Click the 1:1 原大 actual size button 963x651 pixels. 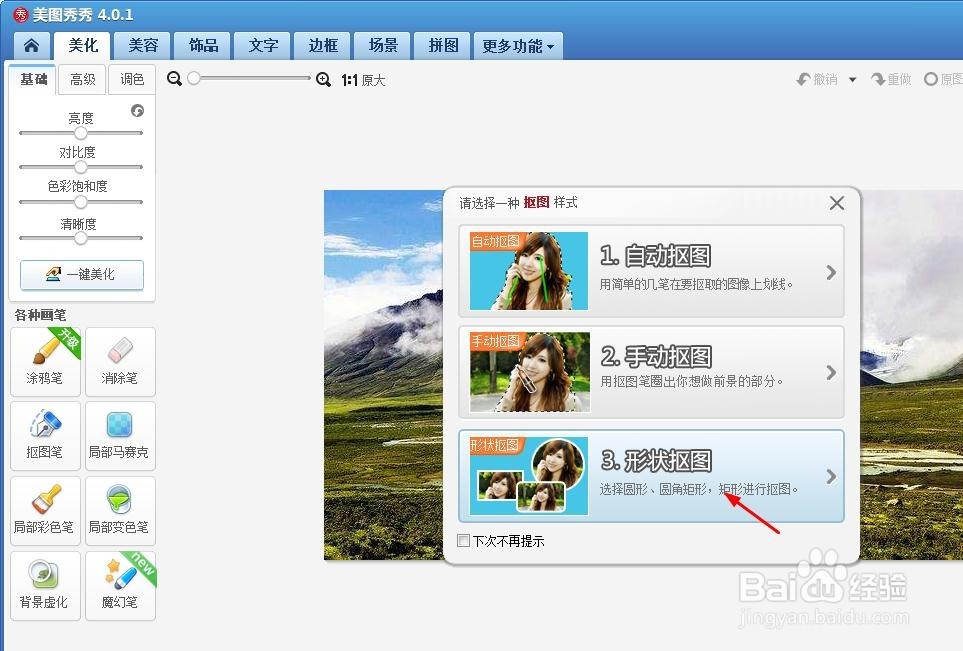click(363, 80)
